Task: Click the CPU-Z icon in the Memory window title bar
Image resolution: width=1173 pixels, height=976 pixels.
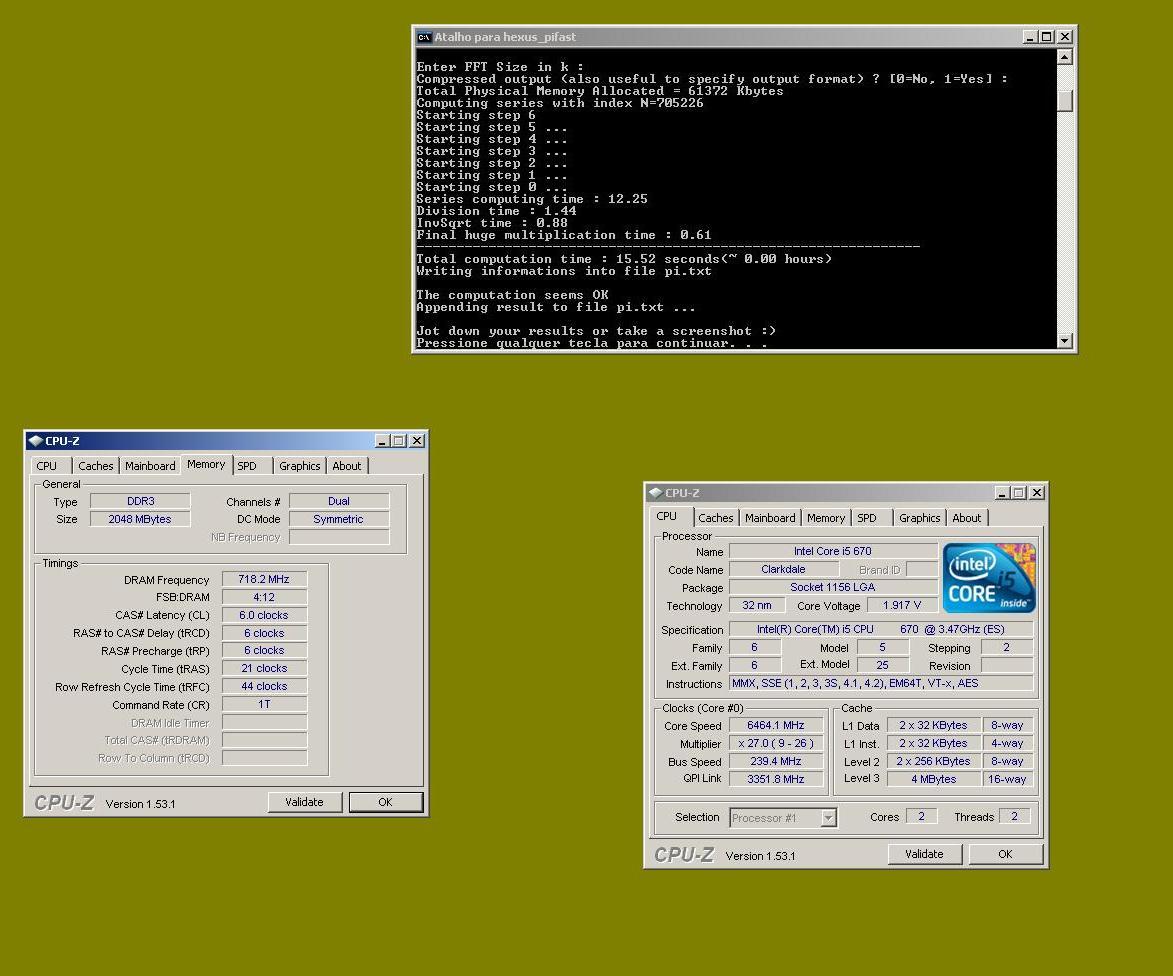Action: 36,441
